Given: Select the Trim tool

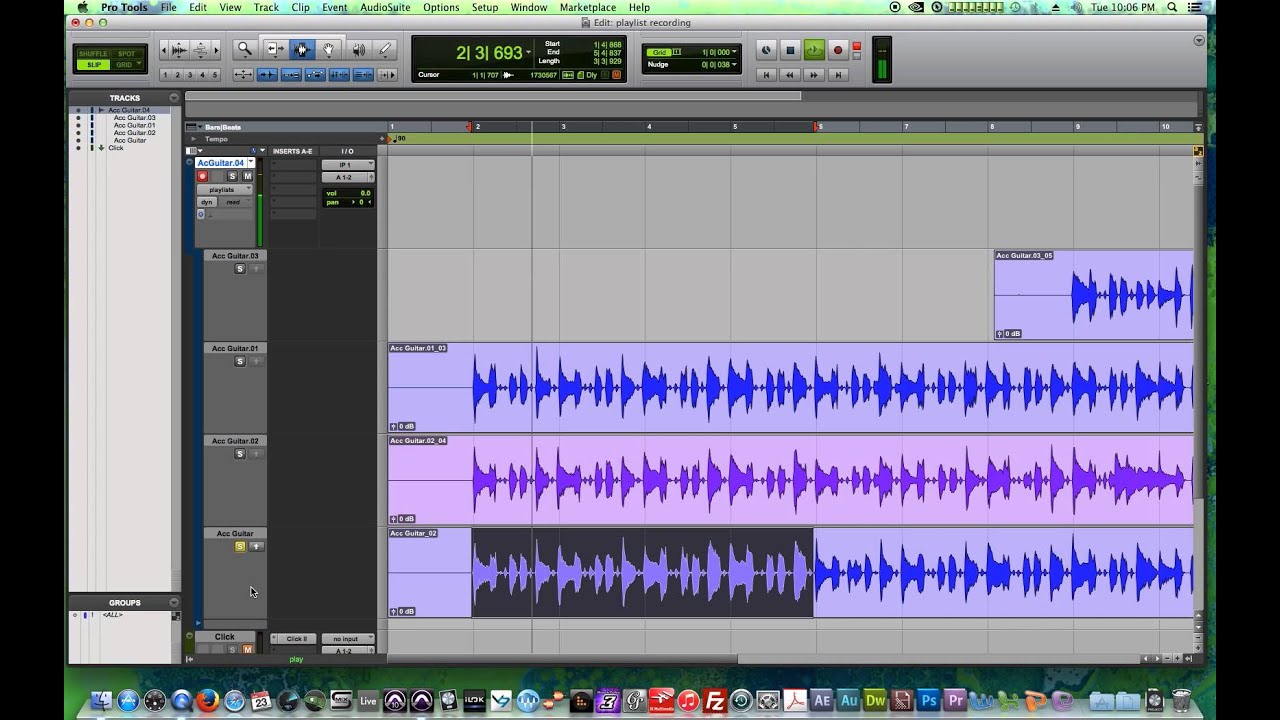Looking at the screenshot, I should coord(276,49).
